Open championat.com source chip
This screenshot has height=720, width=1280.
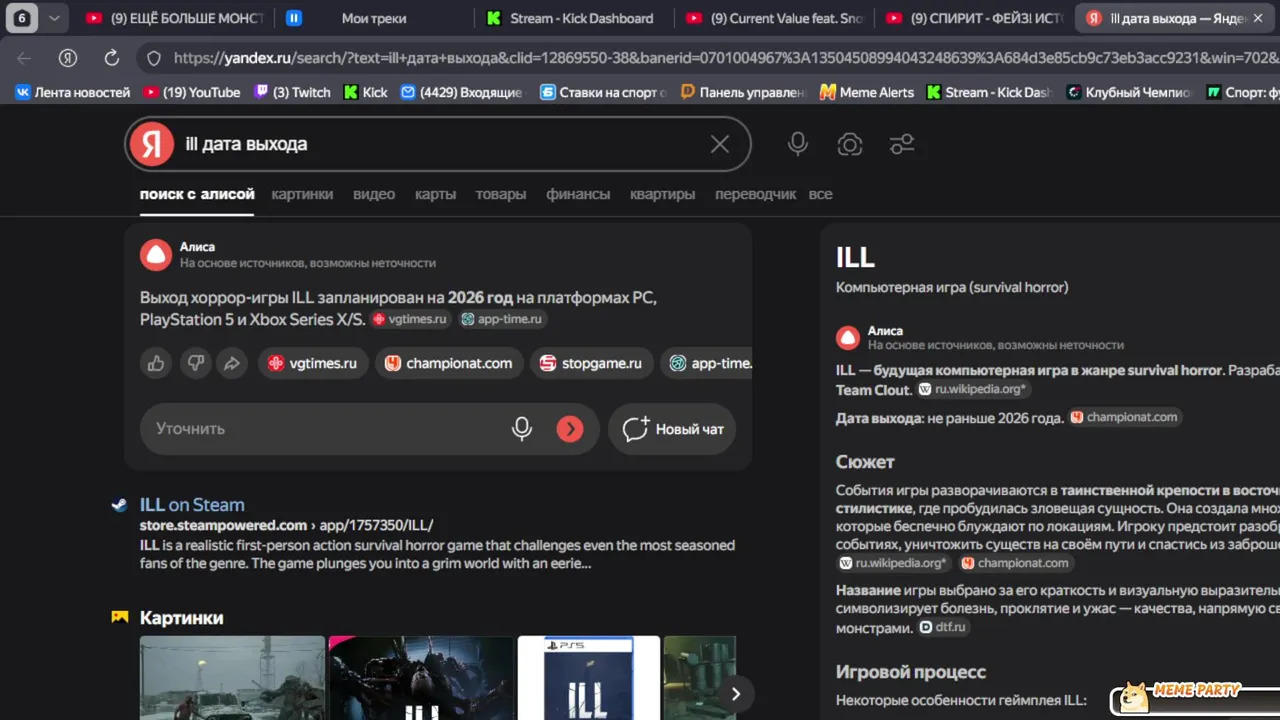point(449,363)
